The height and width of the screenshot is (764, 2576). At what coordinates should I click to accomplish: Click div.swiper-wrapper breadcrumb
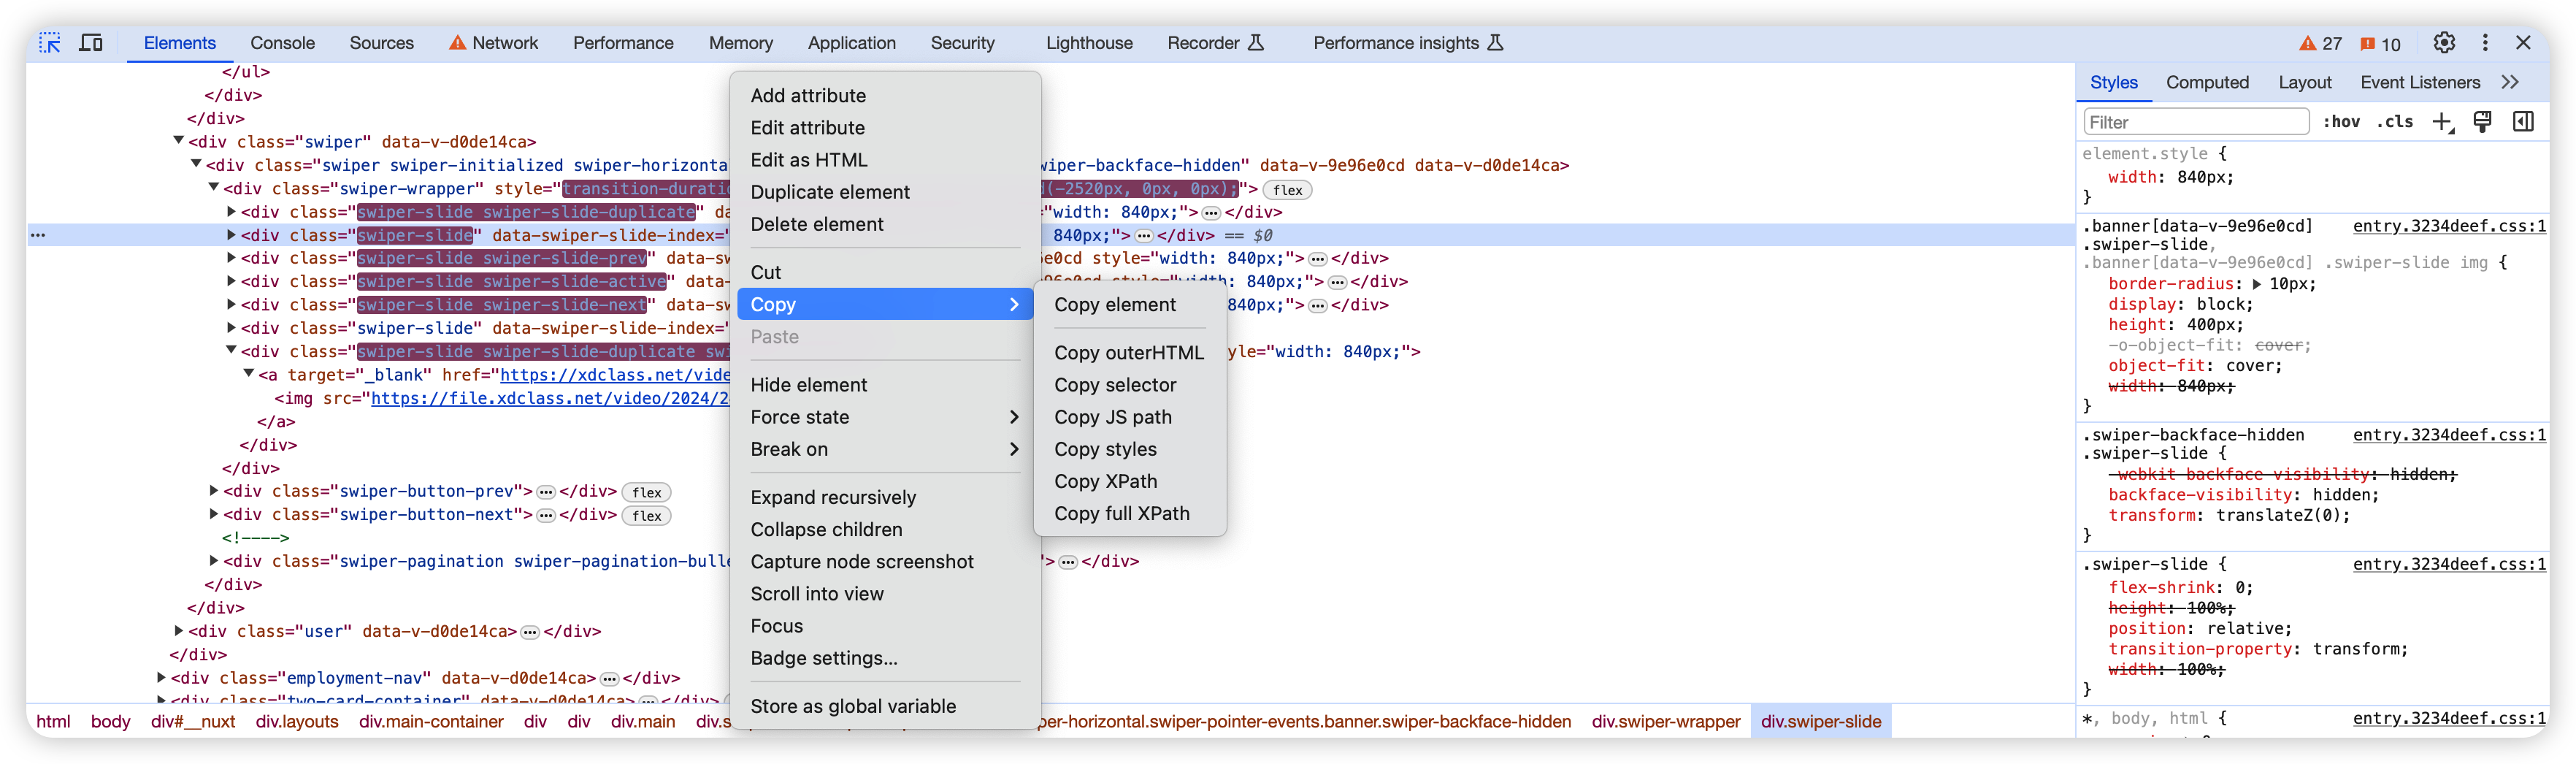(x=1665, y=722)
